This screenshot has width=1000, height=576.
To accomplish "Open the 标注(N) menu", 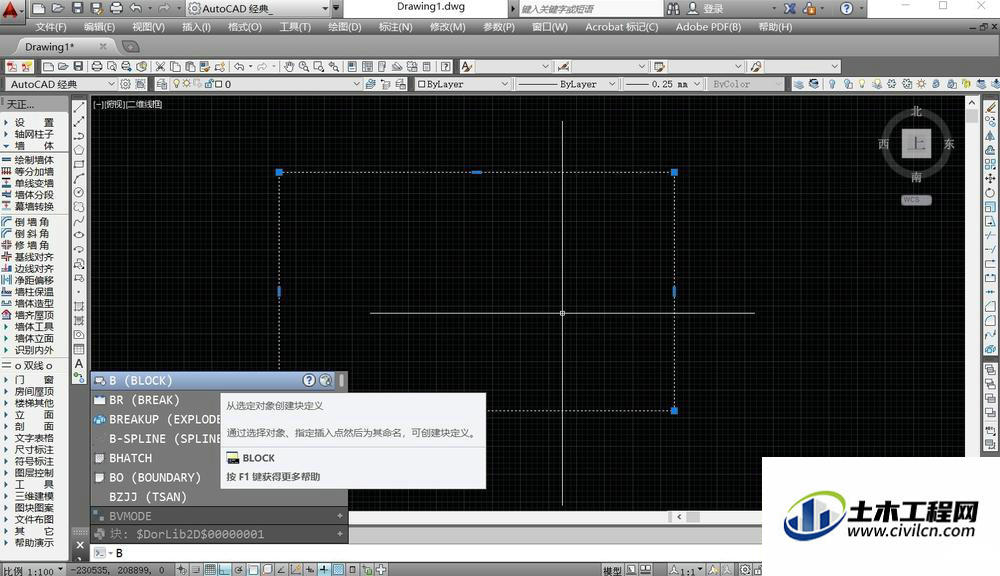I will click(395, 27).
